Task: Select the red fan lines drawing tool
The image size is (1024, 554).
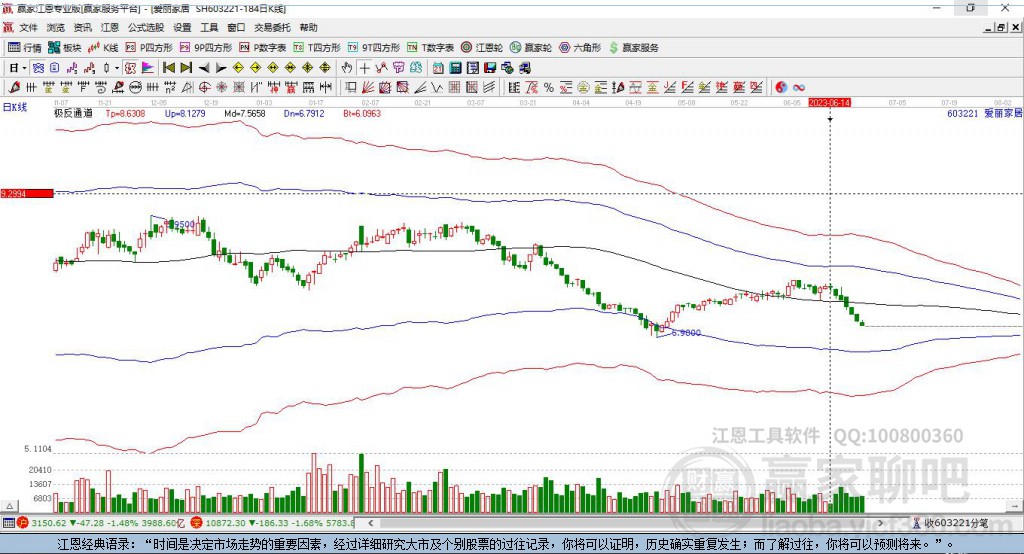Action: tap(368, 88)
